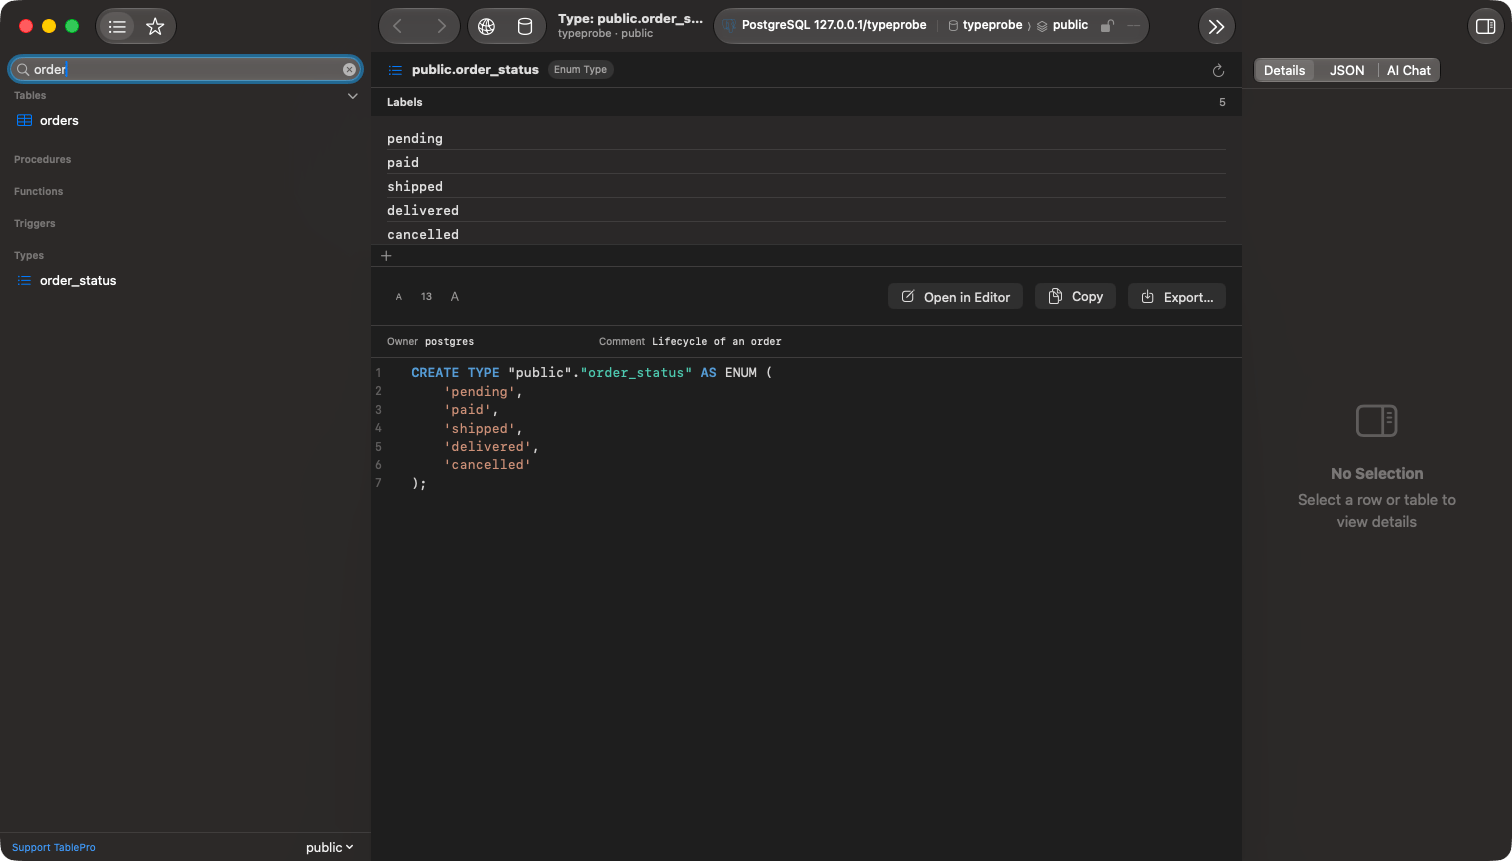Click 'shipped' in the SQL code
The image size is (1512, 861).
coord(481,429)
